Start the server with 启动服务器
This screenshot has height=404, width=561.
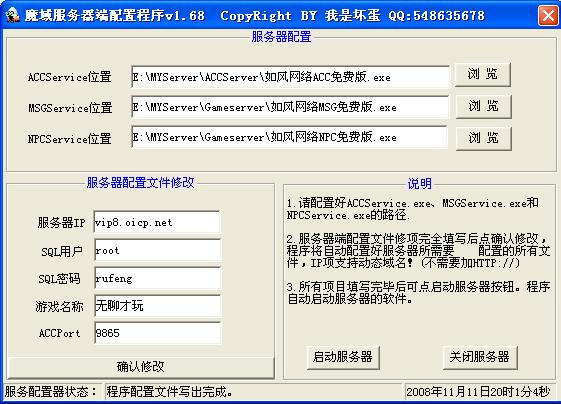(x=343, y=357)
